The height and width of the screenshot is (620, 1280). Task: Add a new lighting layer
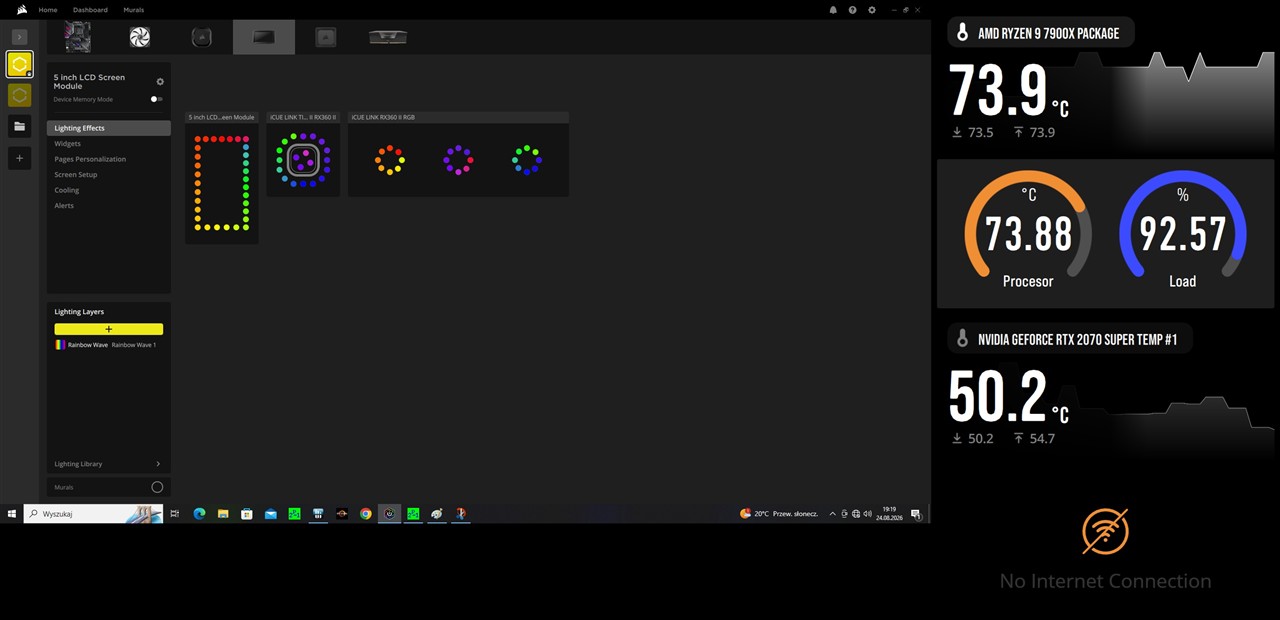[x=109, y=329]
